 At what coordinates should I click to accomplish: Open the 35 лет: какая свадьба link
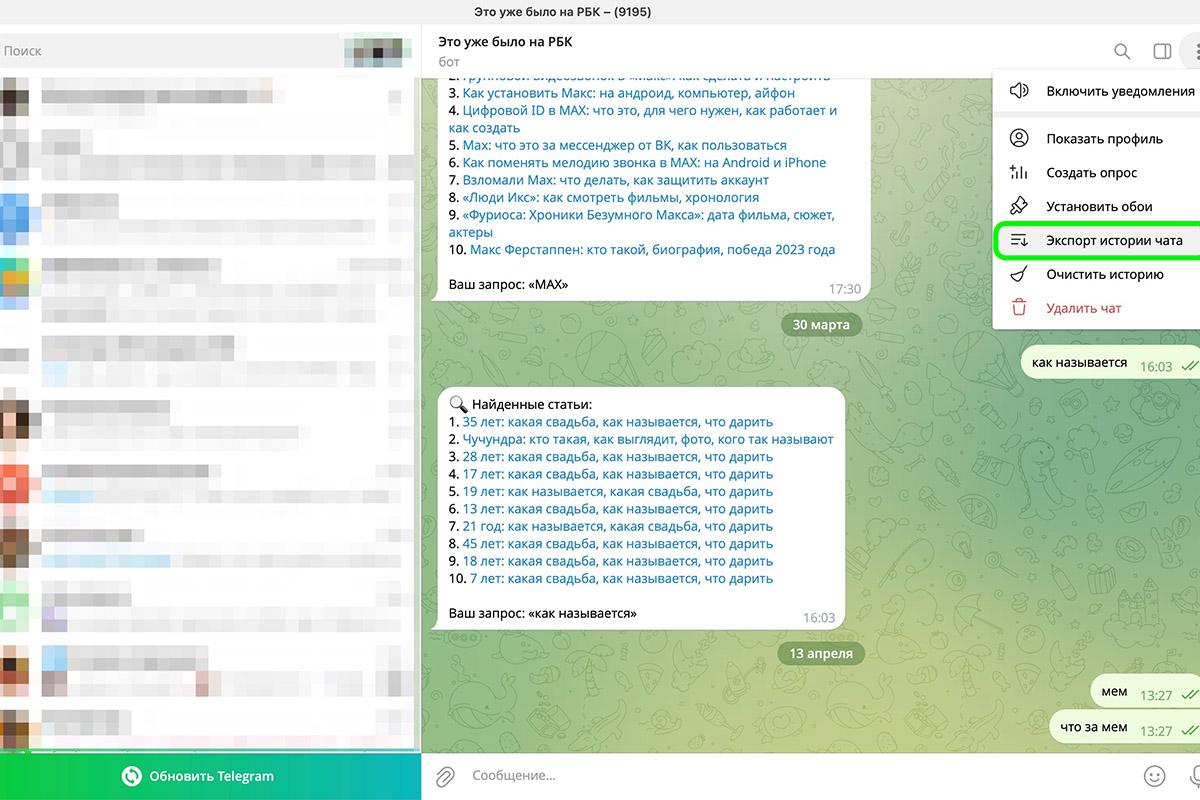617,422
